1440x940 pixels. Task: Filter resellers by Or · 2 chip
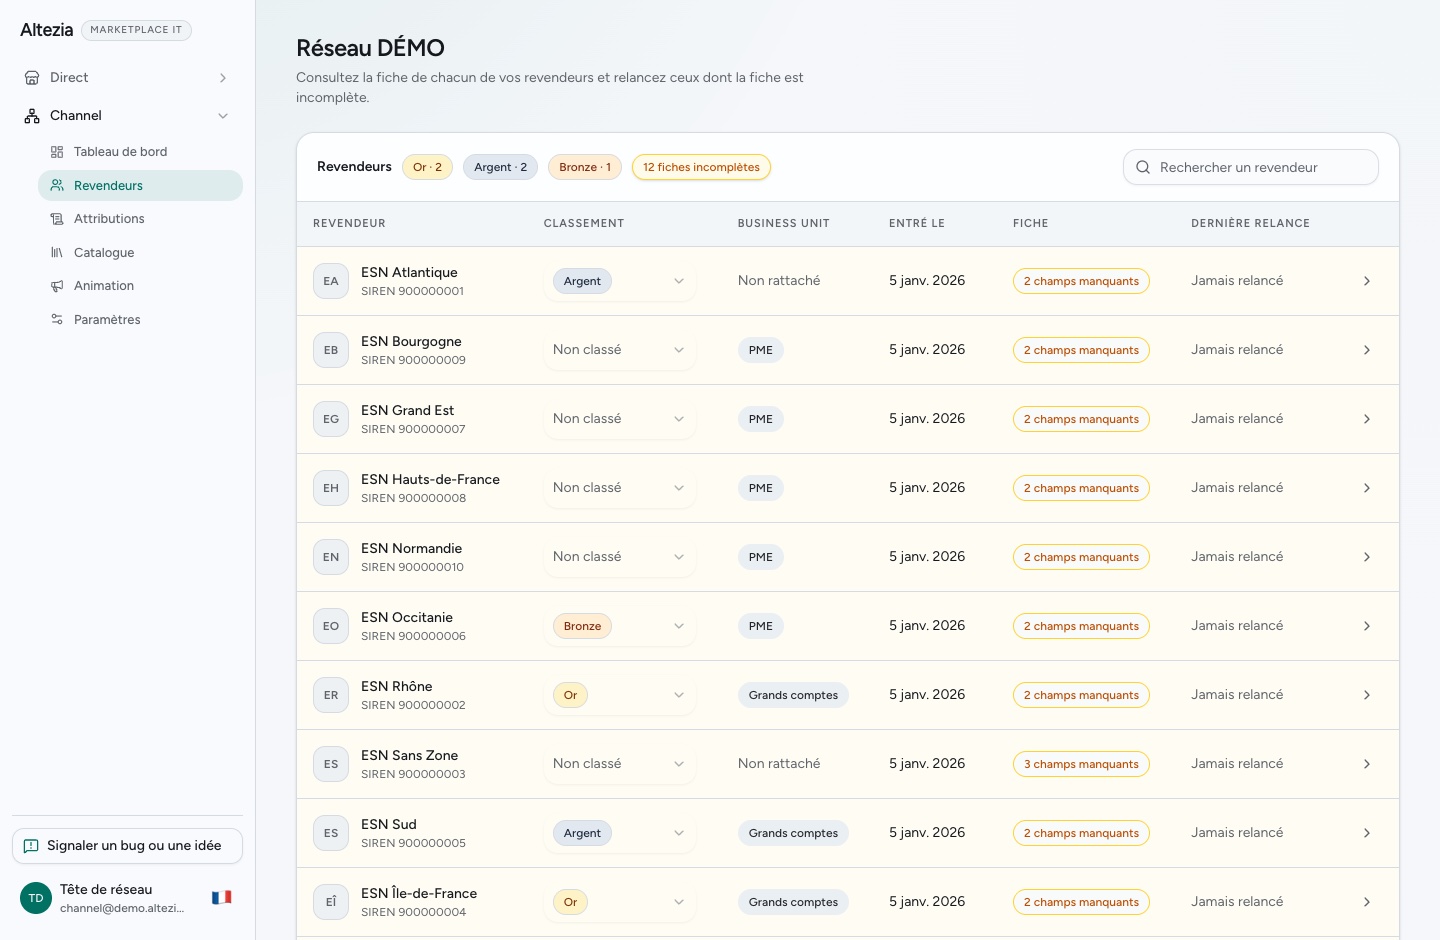(427, 167)
